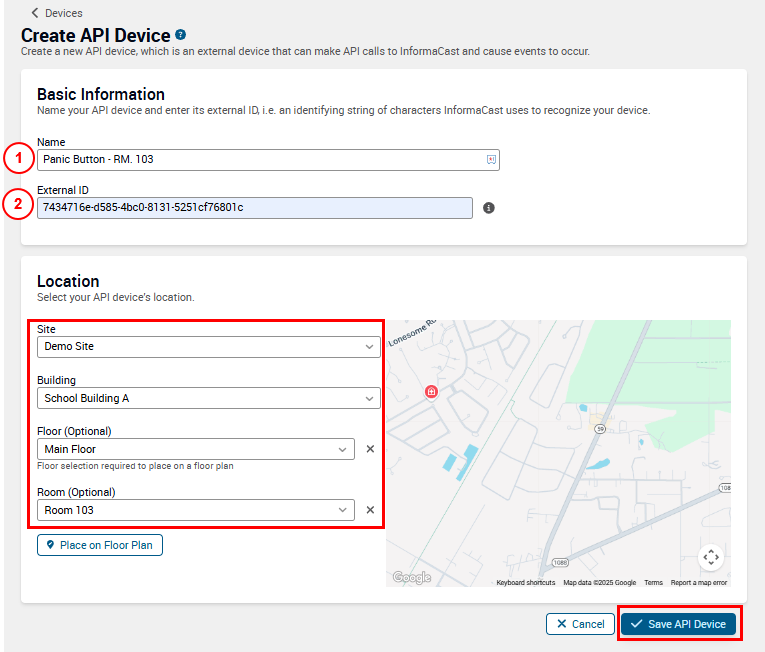The image size is (765, 652).
Task: Go back to Devices page
Action: coord(57,13)
